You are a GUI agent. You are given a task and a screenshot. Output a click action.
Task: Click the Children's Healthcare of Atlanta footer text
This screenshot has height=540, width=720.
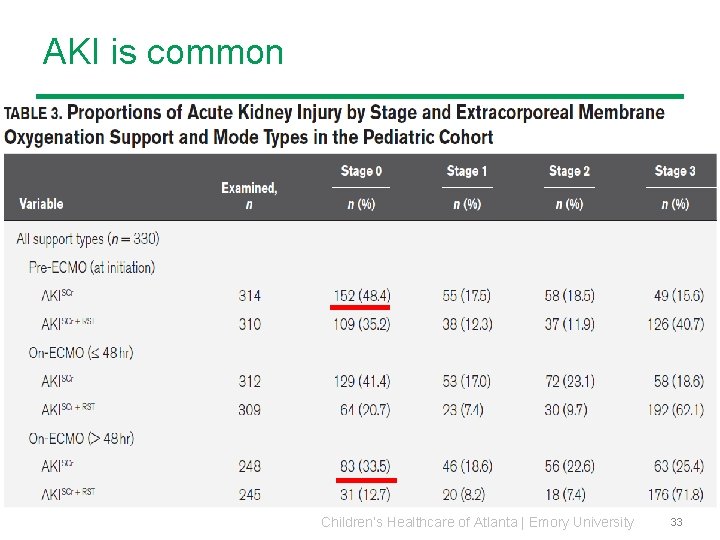[477, 522]
